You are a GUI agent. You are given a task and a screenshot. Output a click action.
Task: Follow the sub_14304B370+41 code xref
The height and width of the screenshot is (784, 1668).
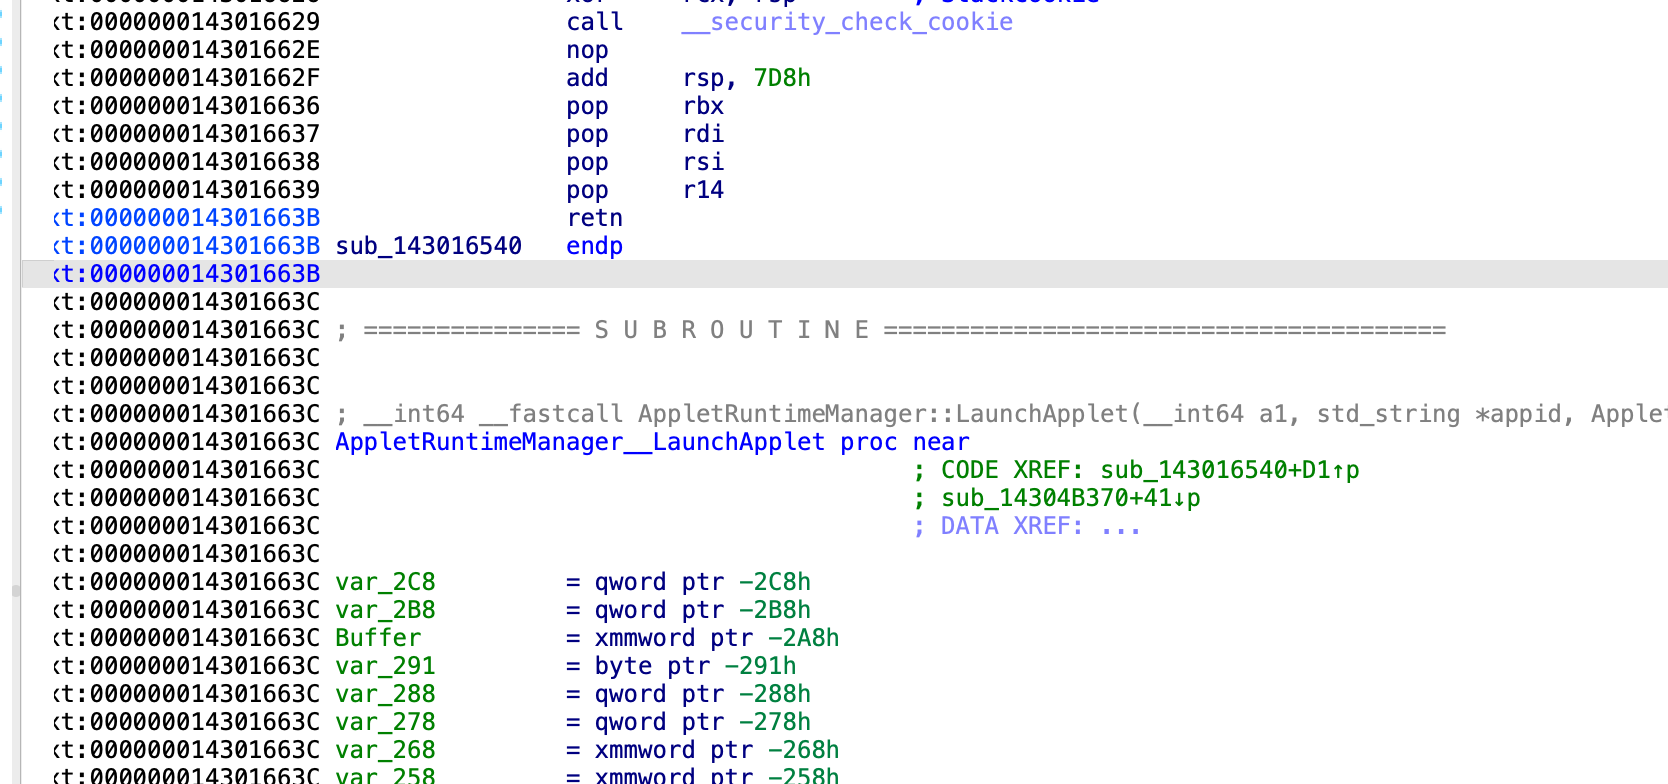click(1070, 498)
